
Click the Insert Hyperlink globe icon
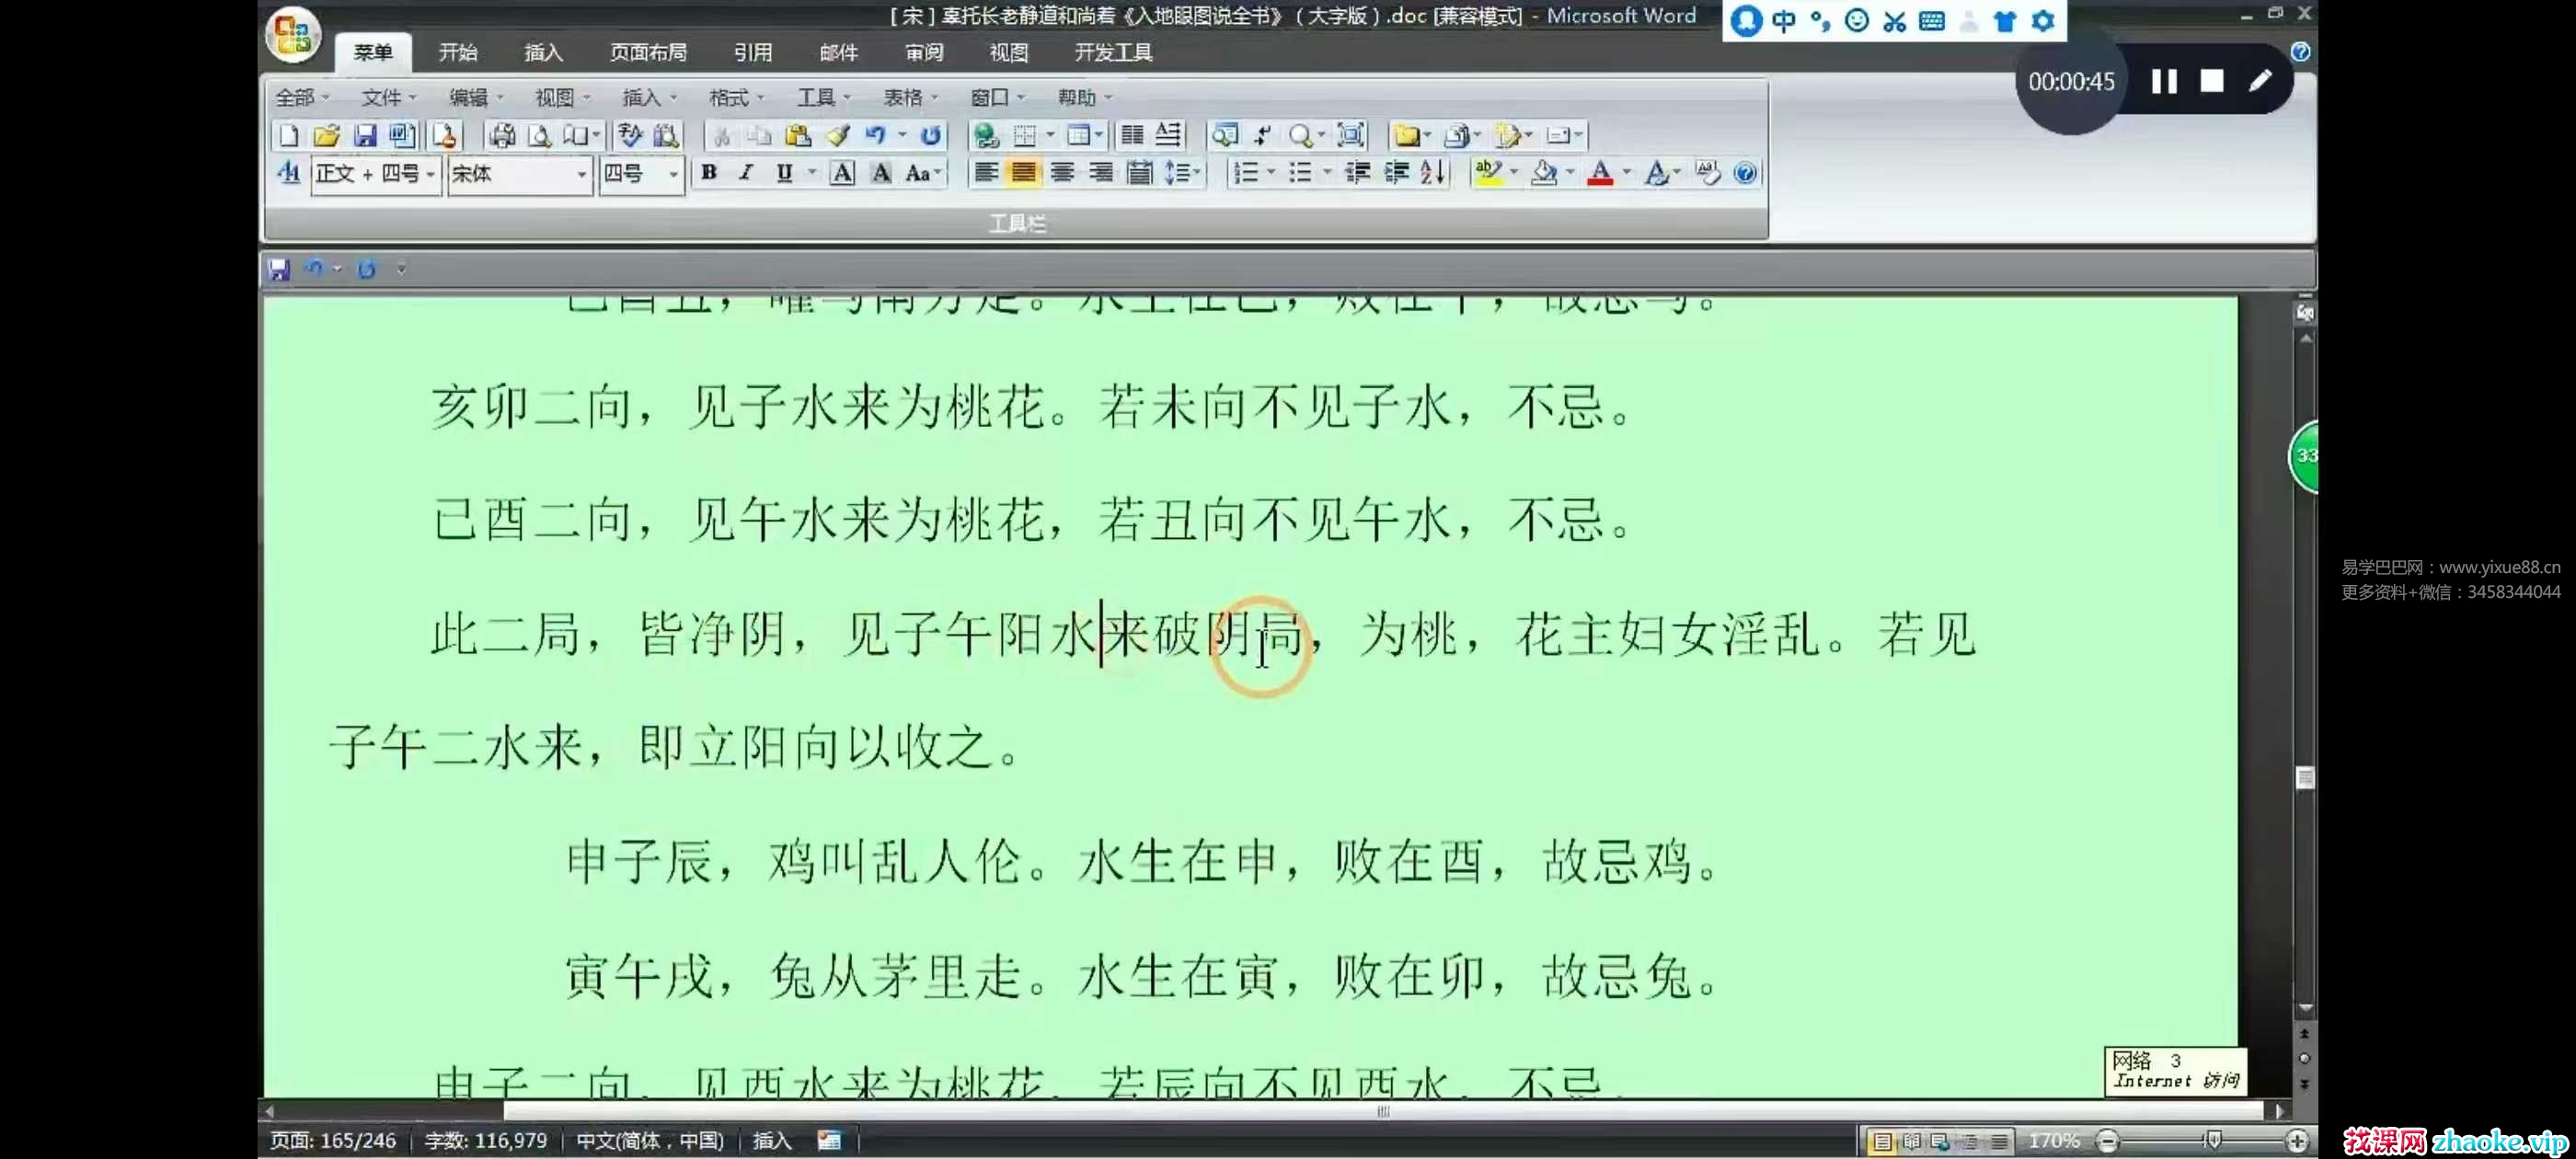[x=985, y=135]
